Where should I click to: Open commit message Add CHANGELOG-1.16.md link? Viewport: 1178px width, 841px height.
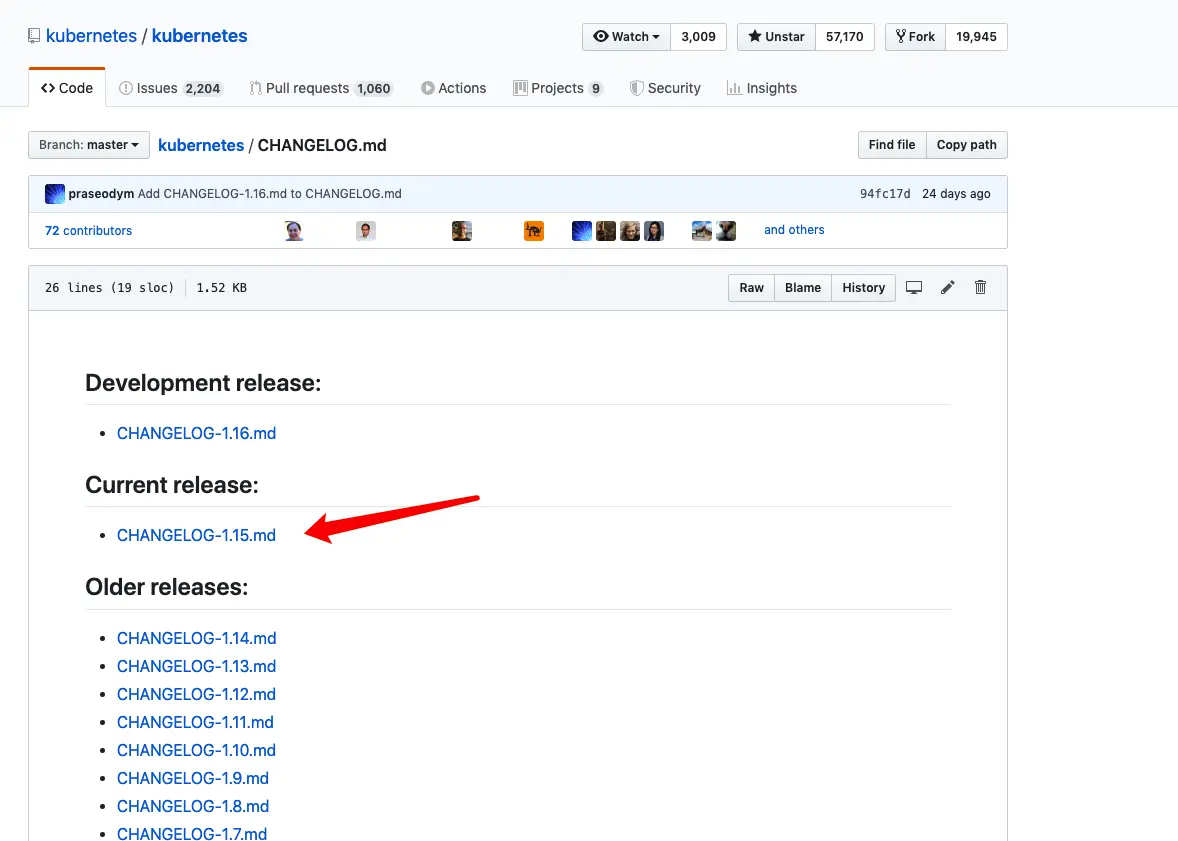click(x=270, y=193)
